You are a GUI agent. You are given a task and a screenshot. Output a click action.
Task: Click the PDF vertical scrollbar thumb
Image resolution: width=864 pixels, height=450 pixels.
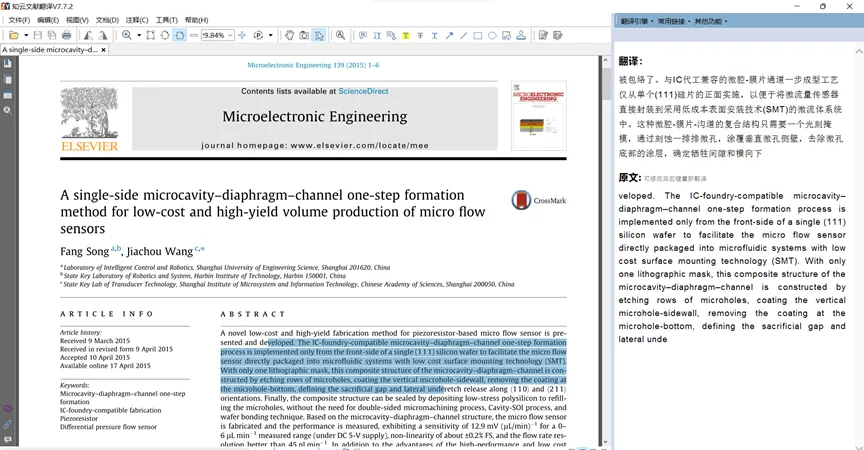point(605,85)
